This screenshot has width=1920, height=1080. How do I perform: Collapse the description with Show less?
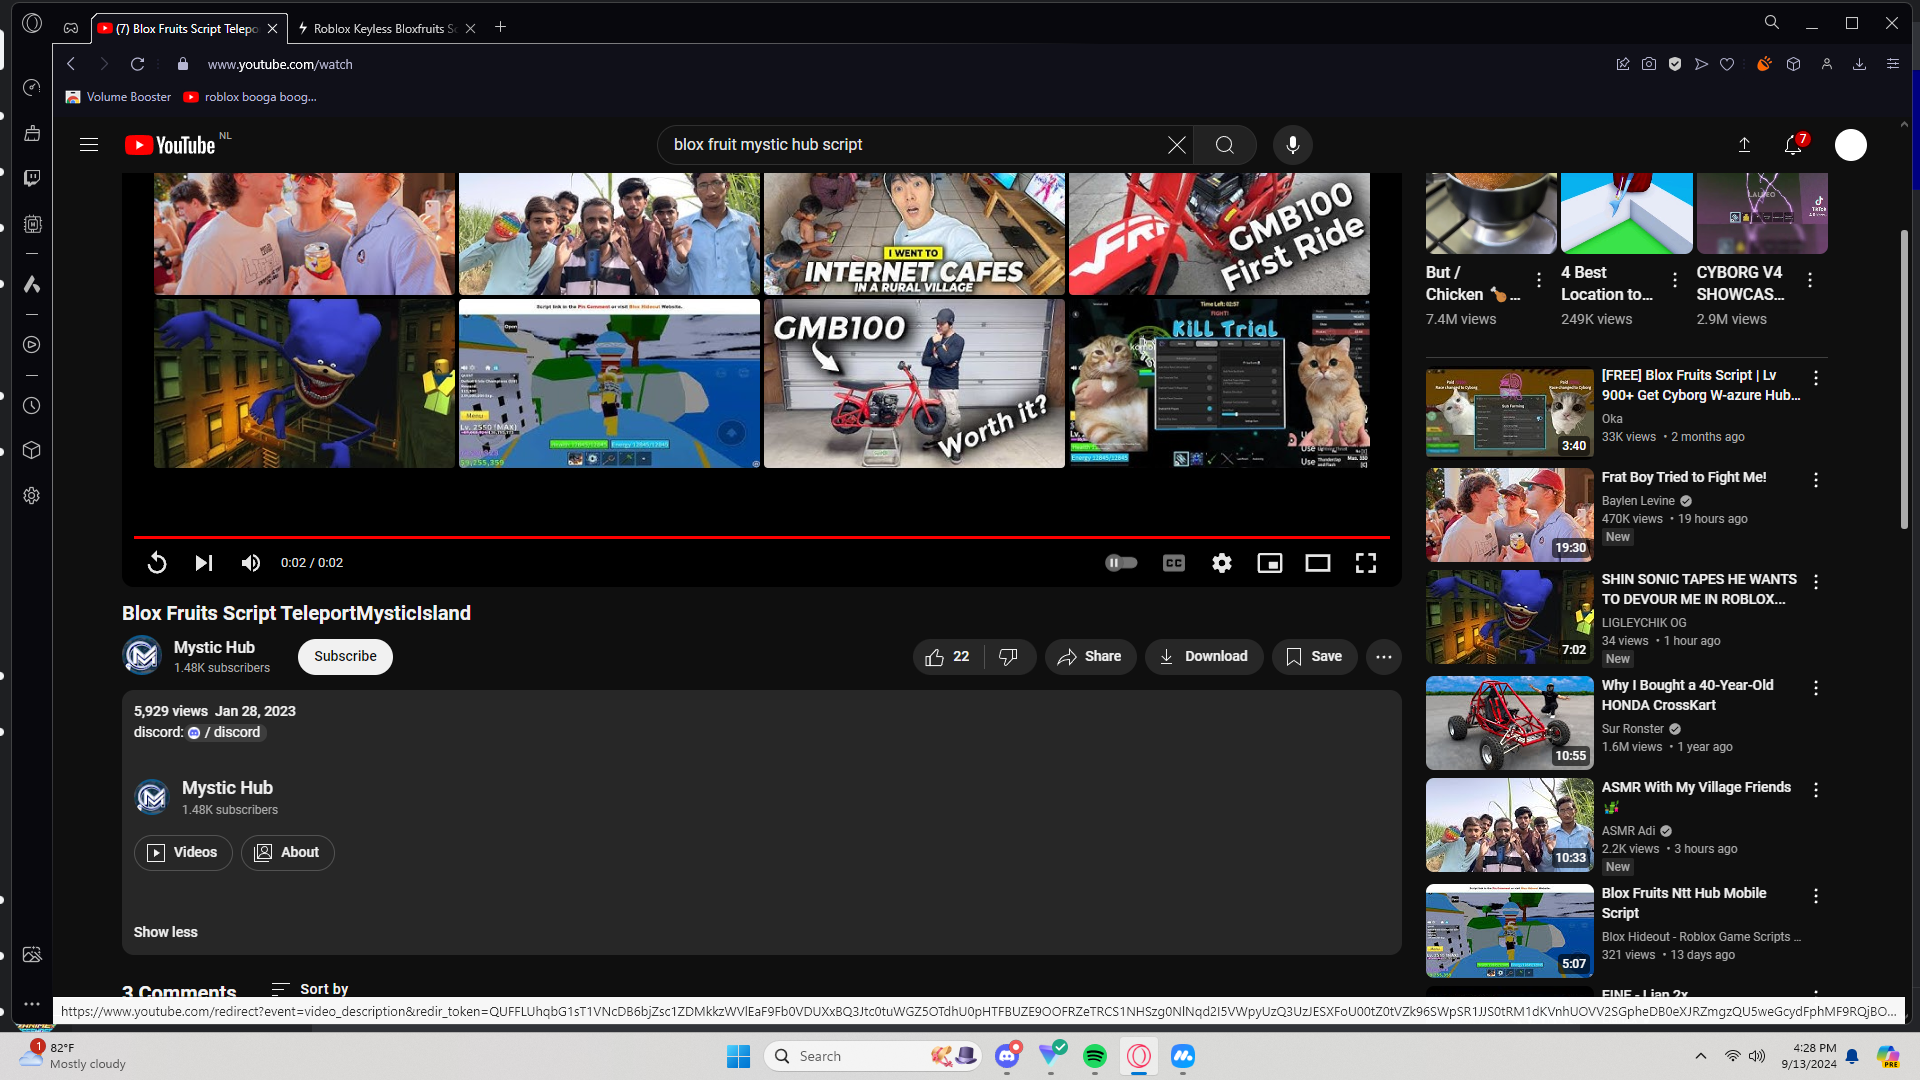(x=166, y=932)
